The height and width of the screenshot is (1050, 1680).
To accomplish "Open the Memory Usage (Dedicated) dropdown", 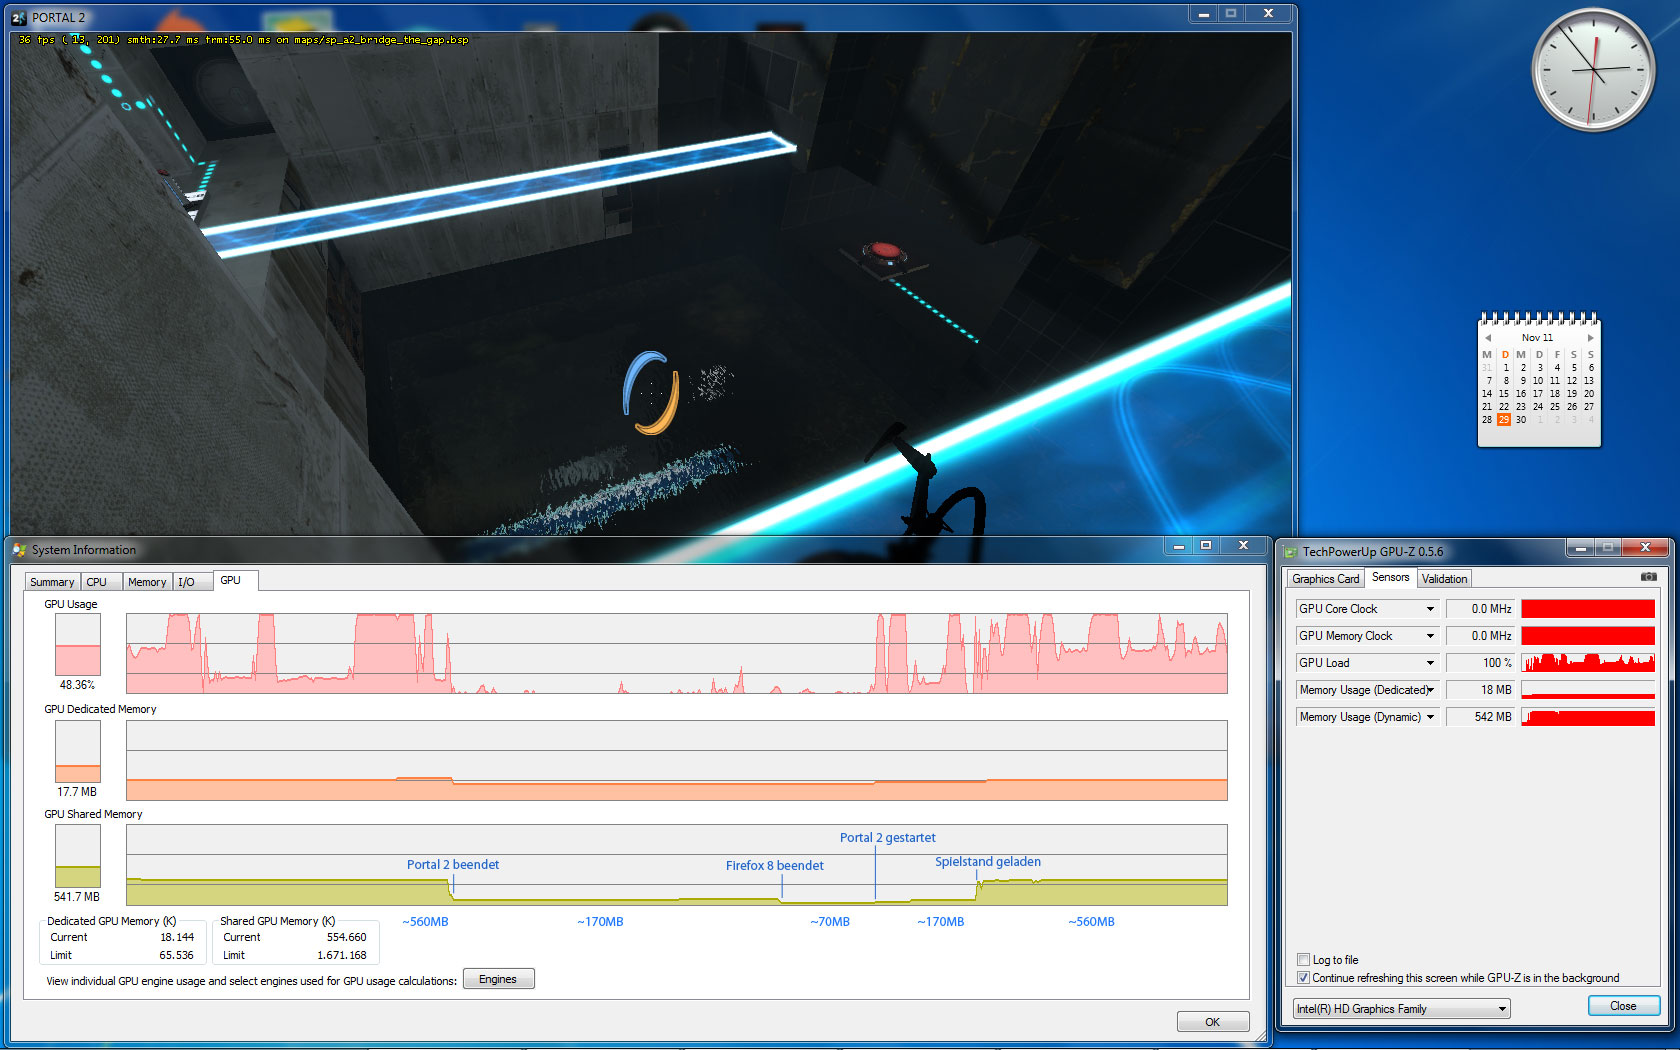I will tap(1430, 690).
